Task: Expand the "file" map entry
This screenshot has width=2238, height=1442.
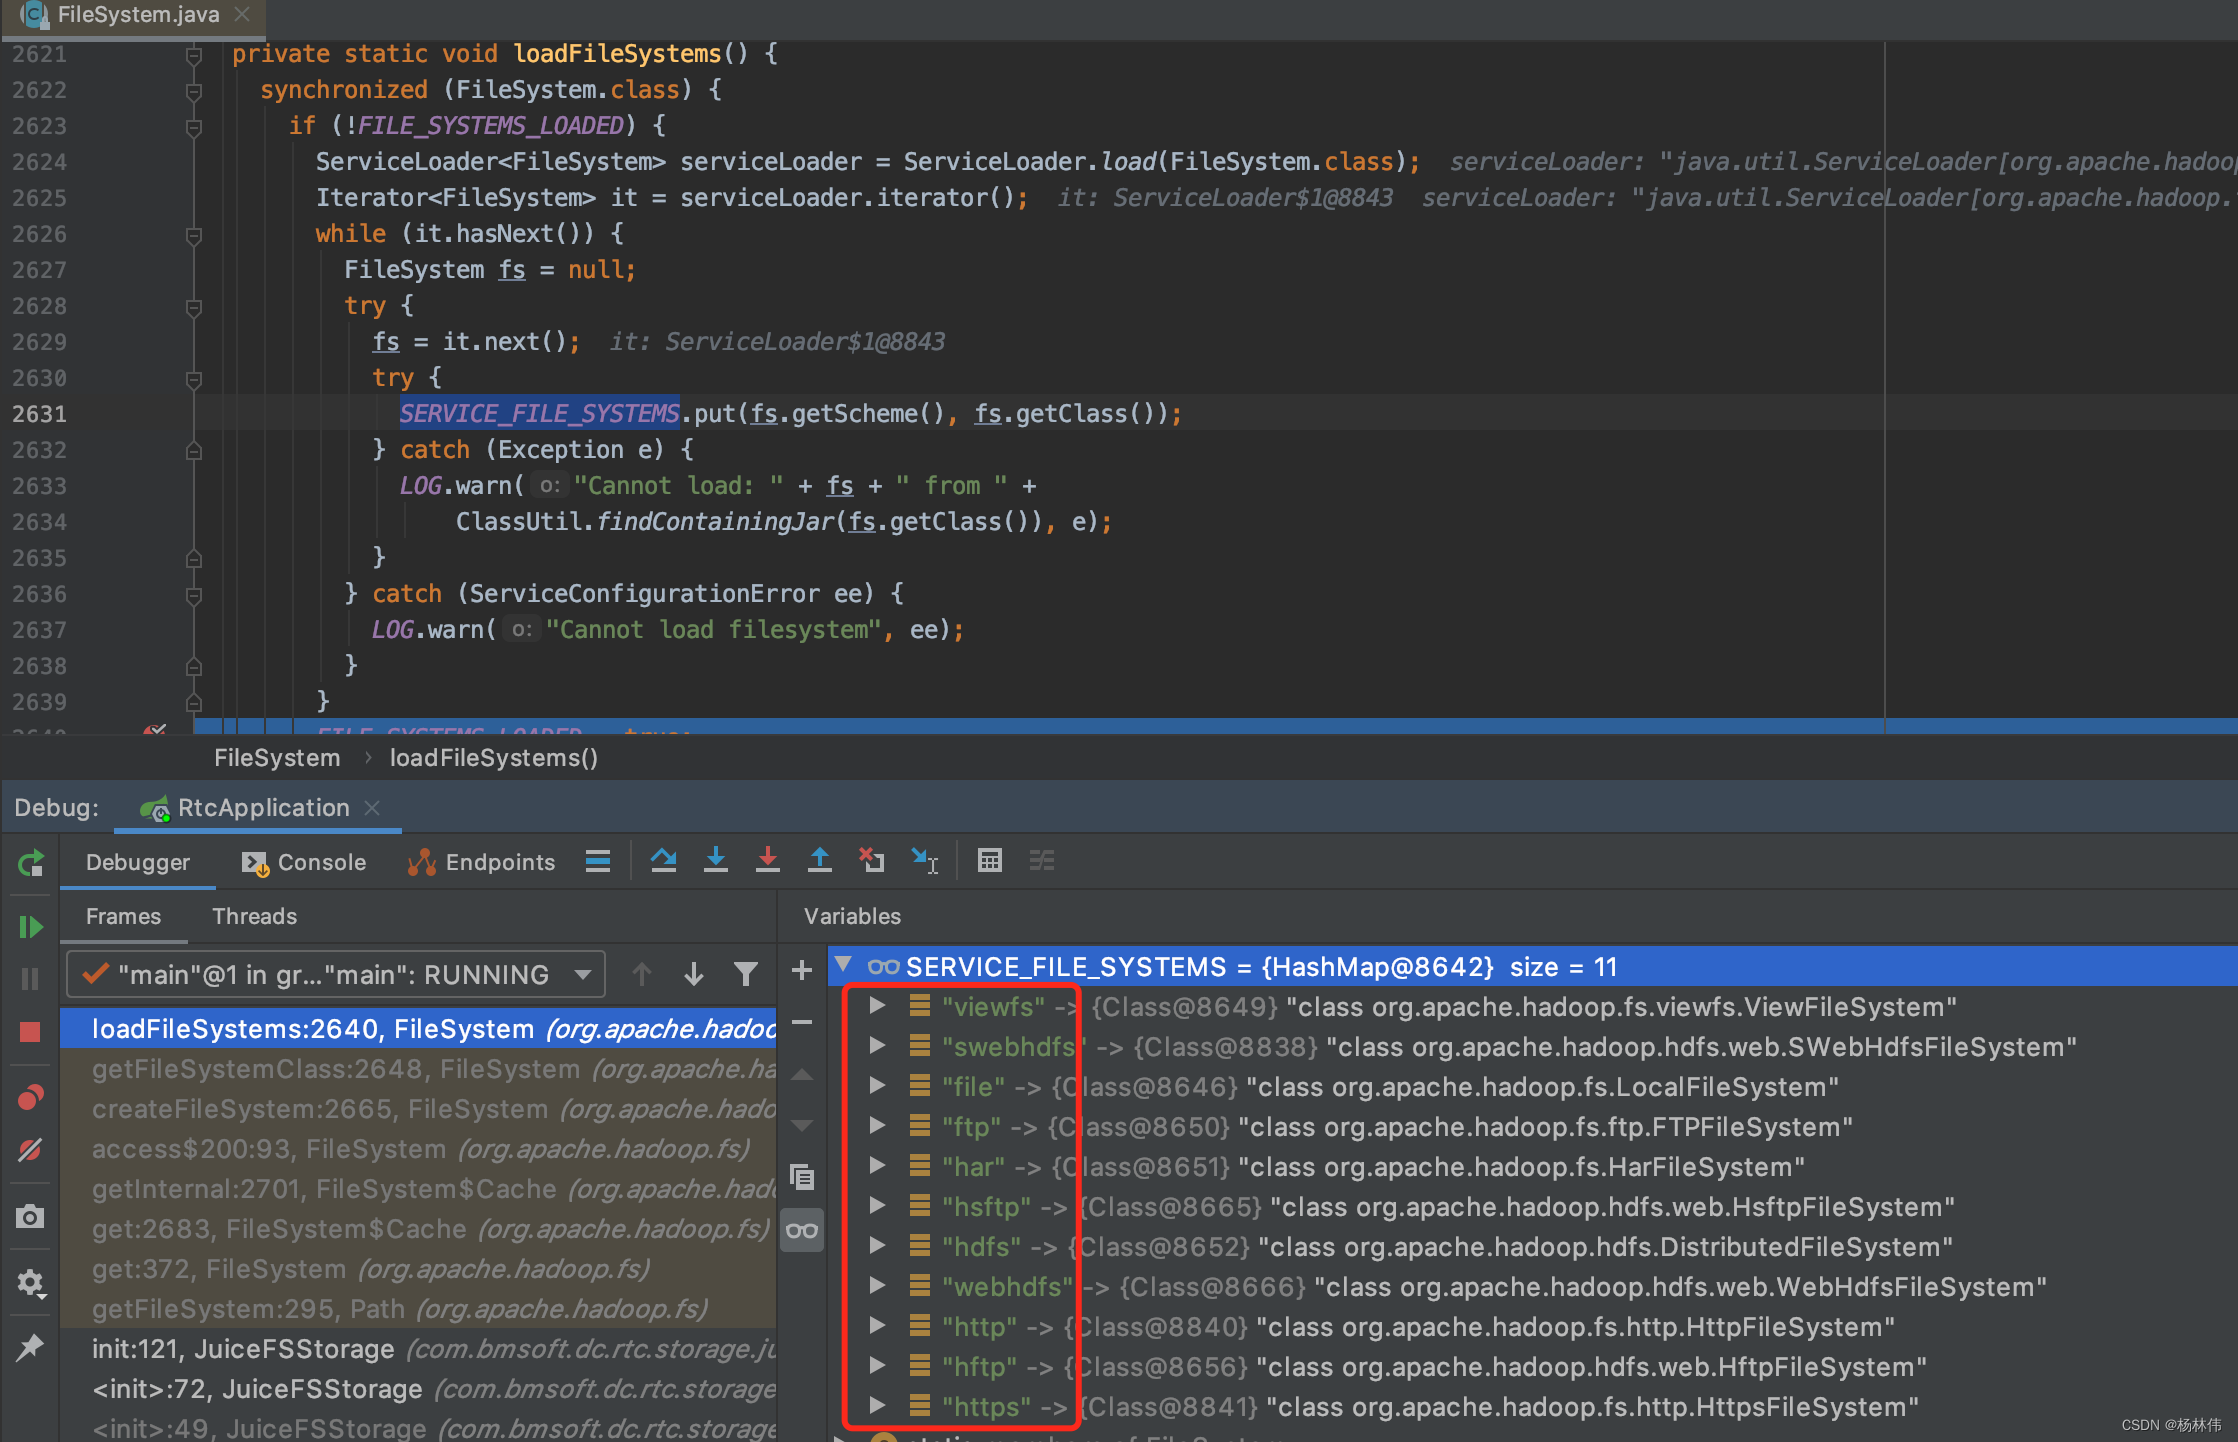Action: (877, 1086)
